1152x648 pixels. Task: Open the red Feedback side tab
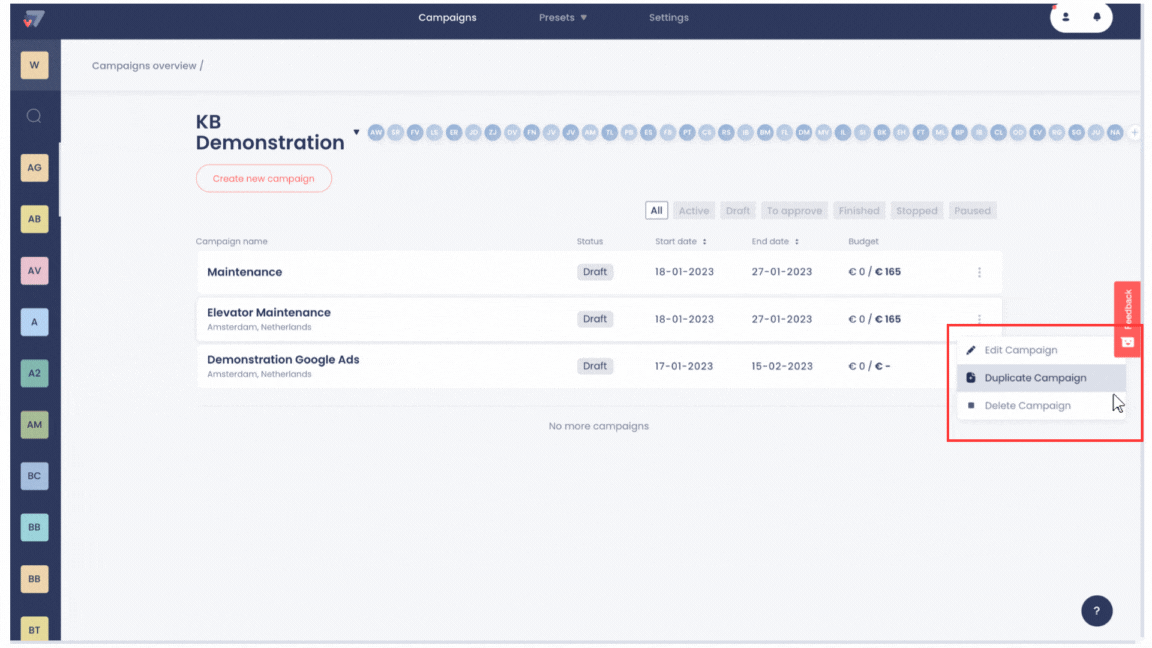(1127, 319)
